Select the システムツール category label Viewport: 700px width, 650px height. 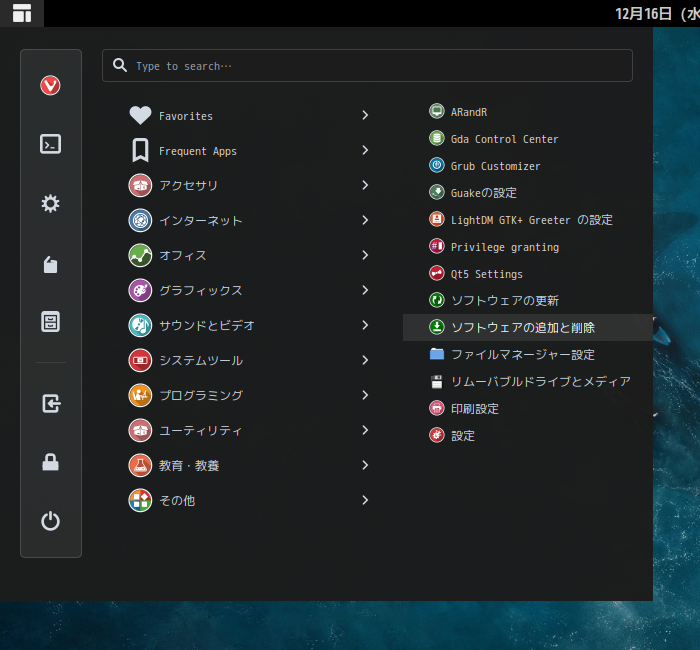(201, 360)
